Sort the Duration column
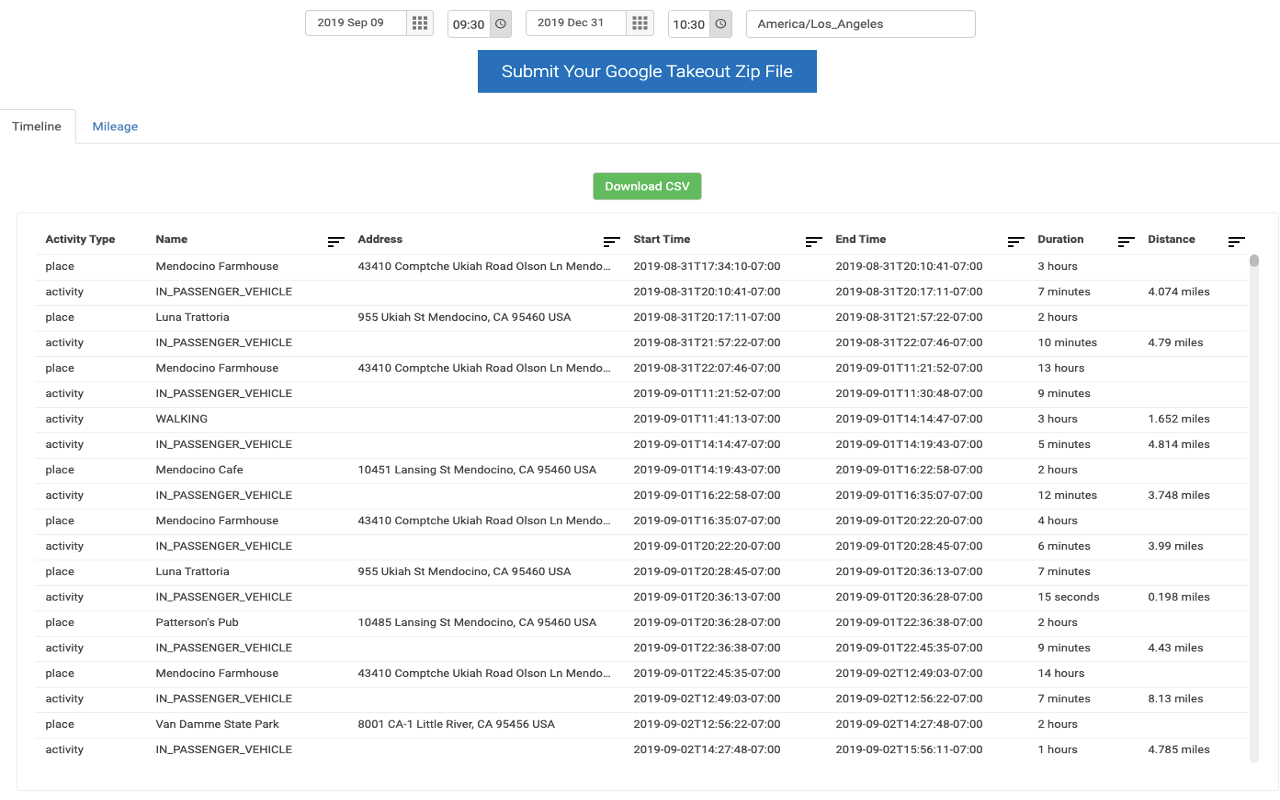Image resolution: width=1280 pixels, height=800 pixels. [1125, 241]
